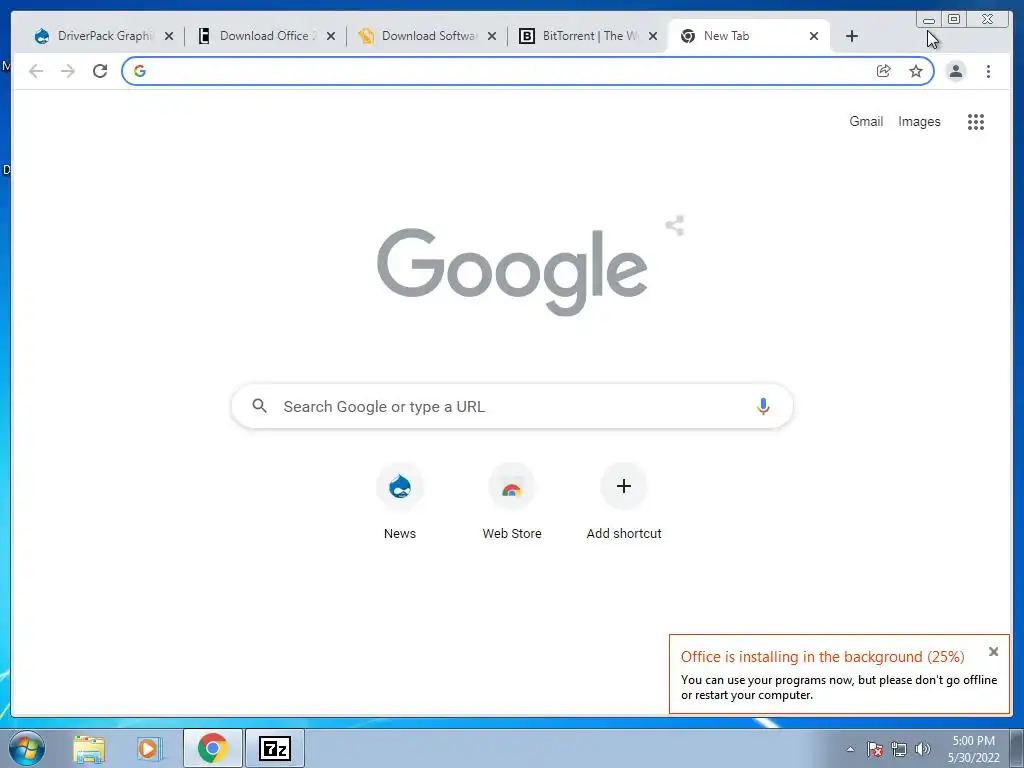The height and width of the screenshot is (768, 1024).
Task: Minimize the Chrome window
Action: (929, 20)
